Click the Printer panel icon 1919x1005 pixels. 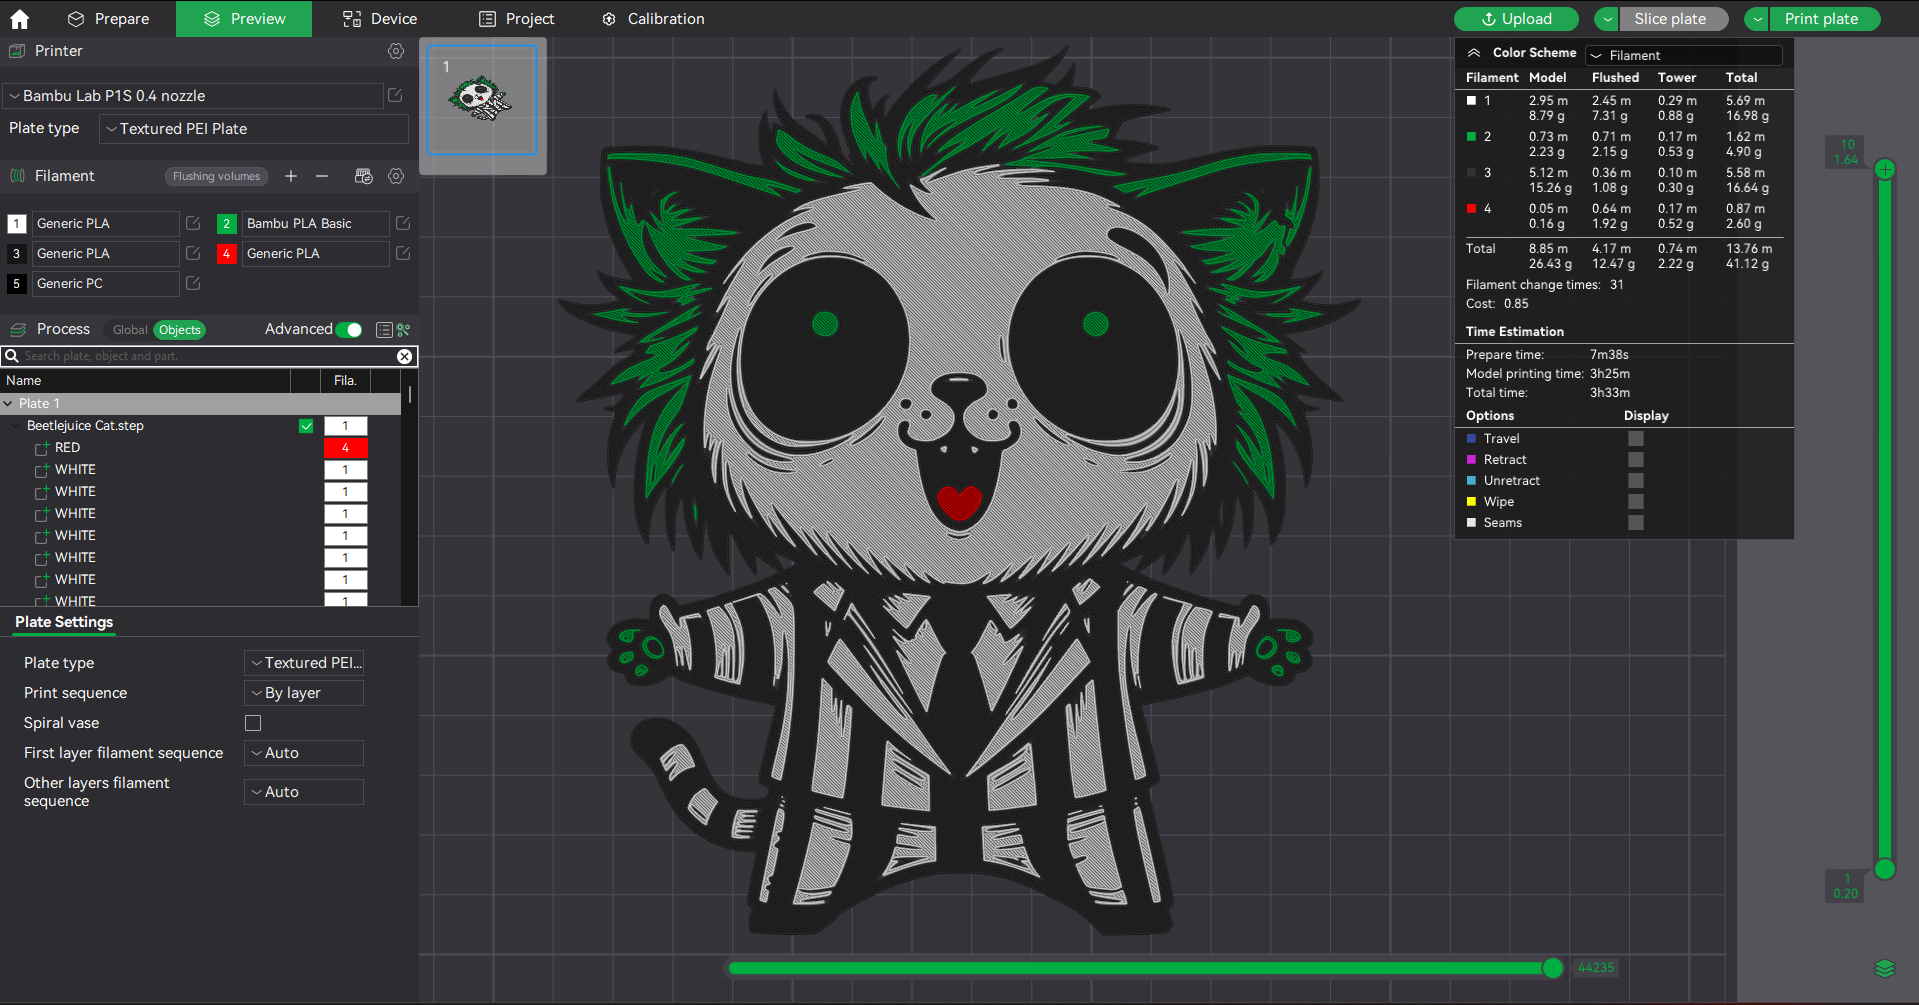pos(17,51)
